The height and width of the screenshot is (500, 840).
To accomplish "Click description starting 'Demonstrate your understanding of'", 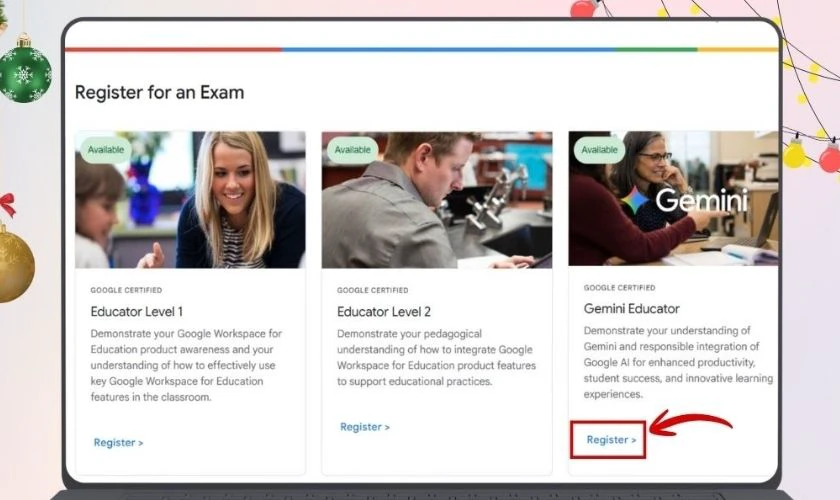I will coord(678,362).
